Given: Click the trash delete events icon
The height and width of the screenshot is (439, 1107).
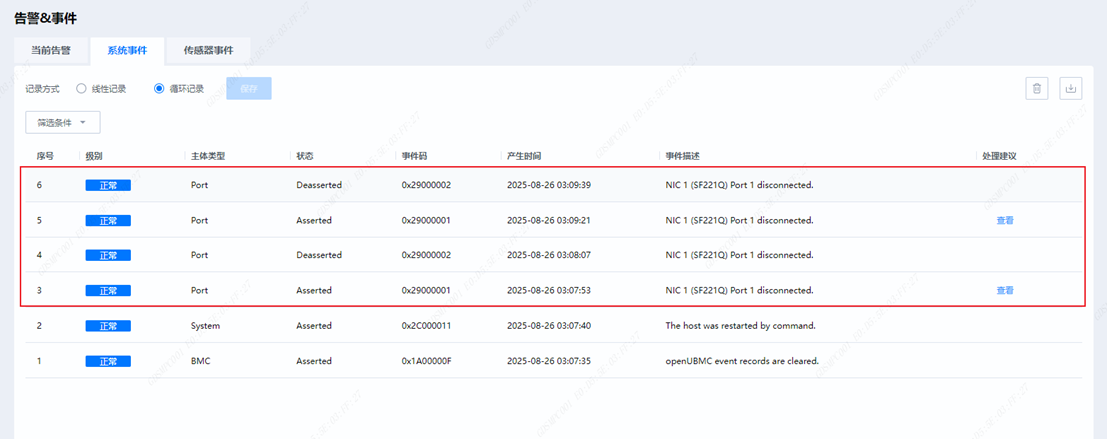Looking at the screenshot, I should coord(1037,88).
